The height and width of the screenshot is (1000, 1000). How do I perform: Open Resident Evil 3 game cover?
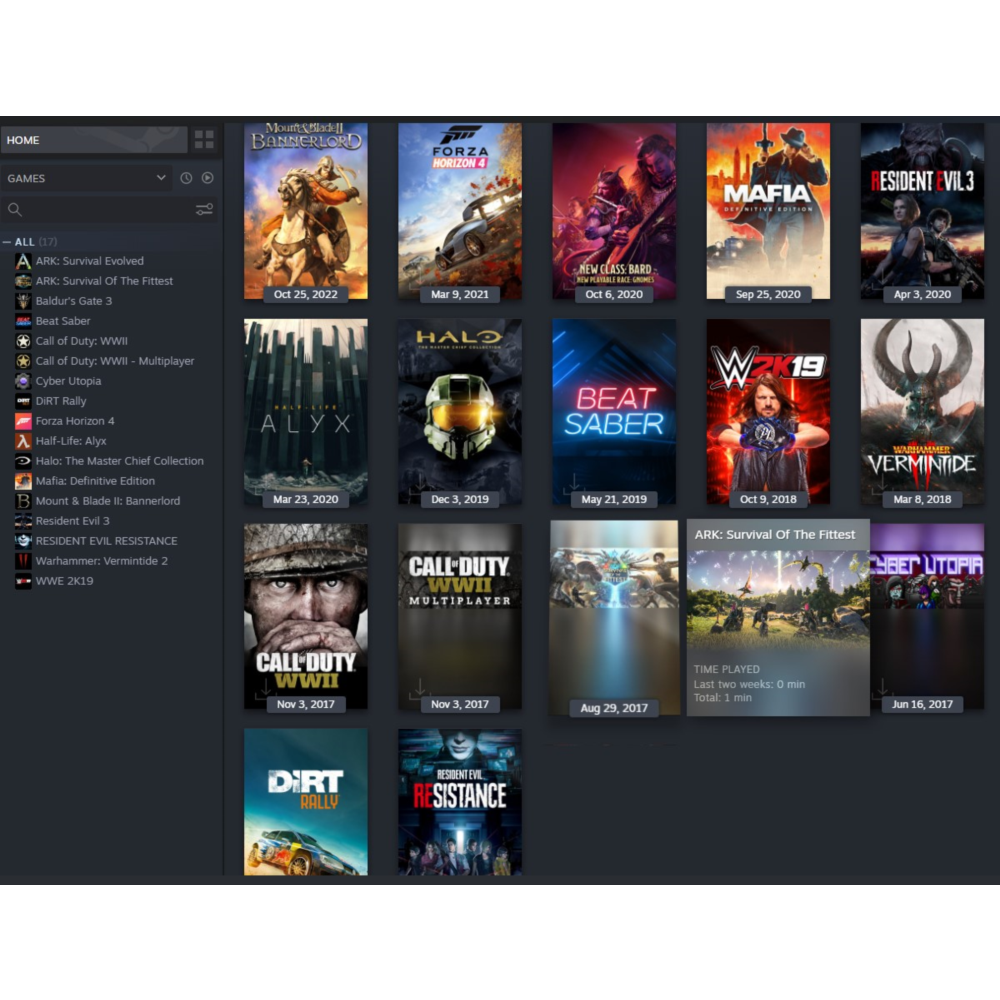point(922,210)
